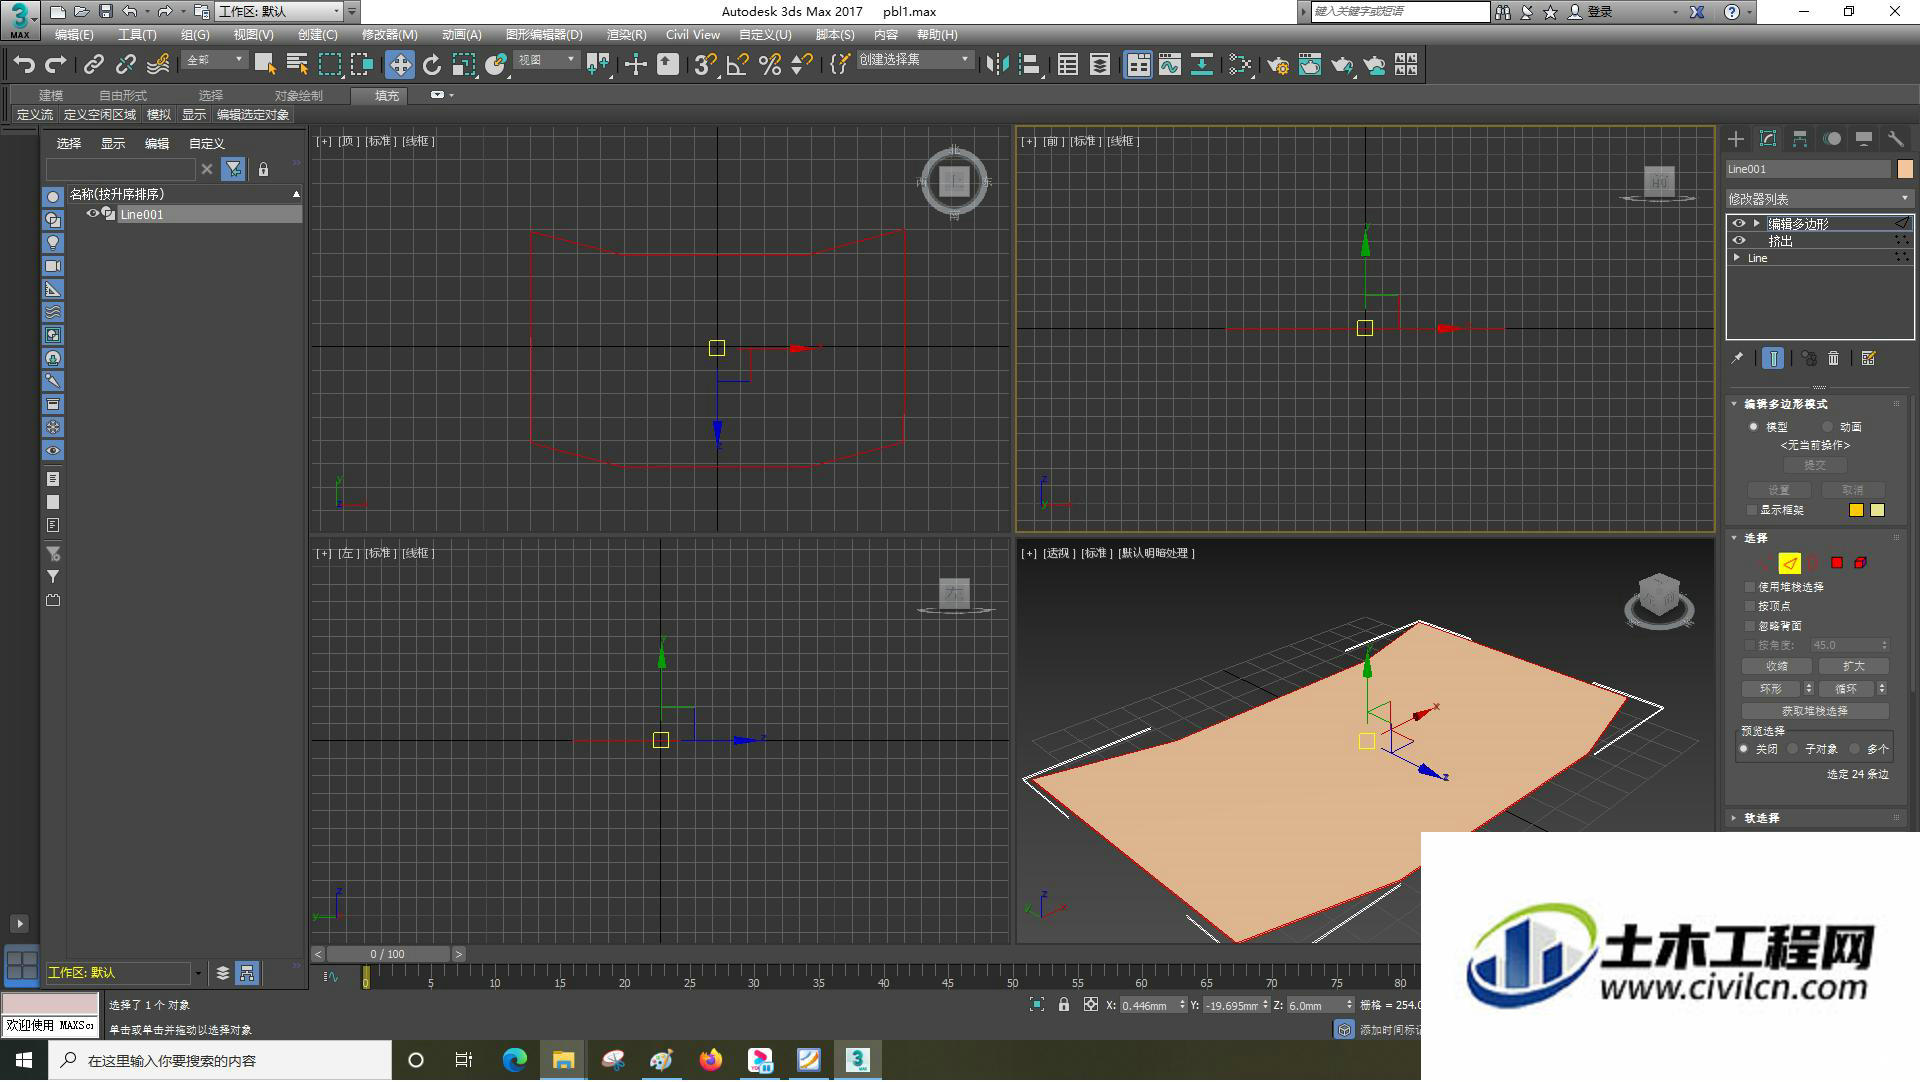
Task: Undo using the toolbar undo arrow
Action: tap(24, 65)
